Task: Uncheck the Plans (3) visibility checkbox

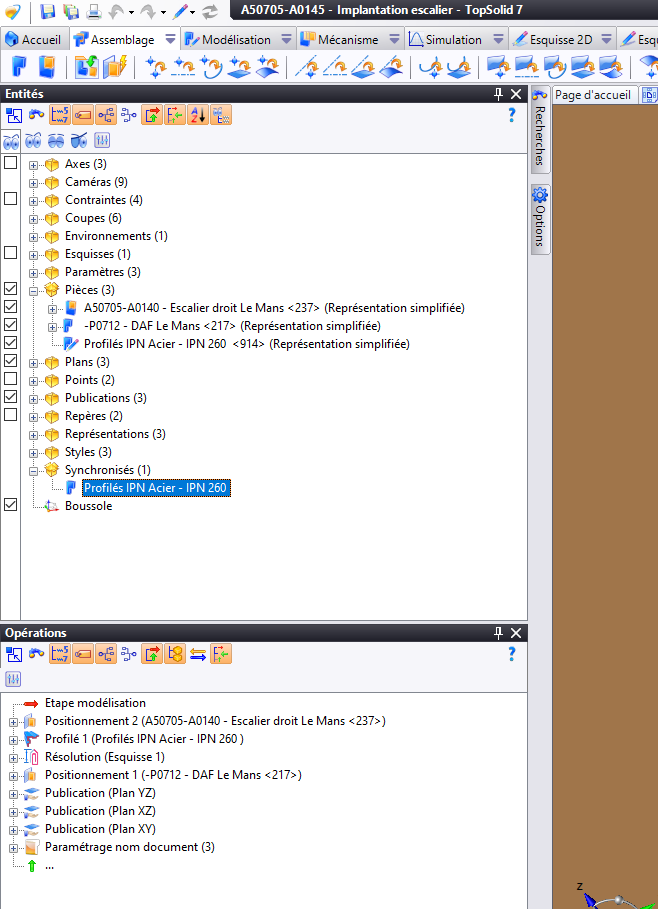Action: point(10,361)
